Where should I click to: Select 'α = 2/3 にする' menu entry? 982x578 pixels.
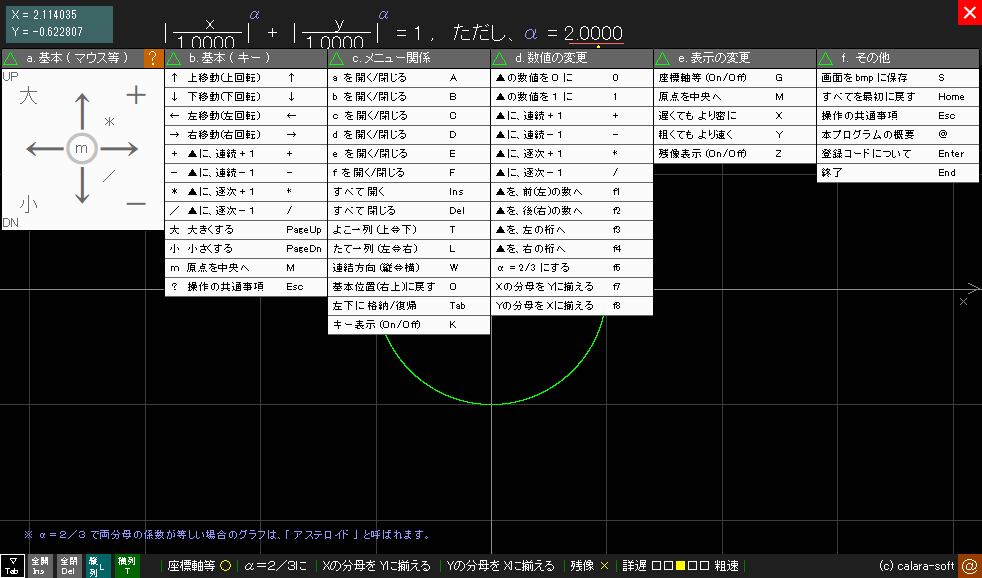coord(537,268)
